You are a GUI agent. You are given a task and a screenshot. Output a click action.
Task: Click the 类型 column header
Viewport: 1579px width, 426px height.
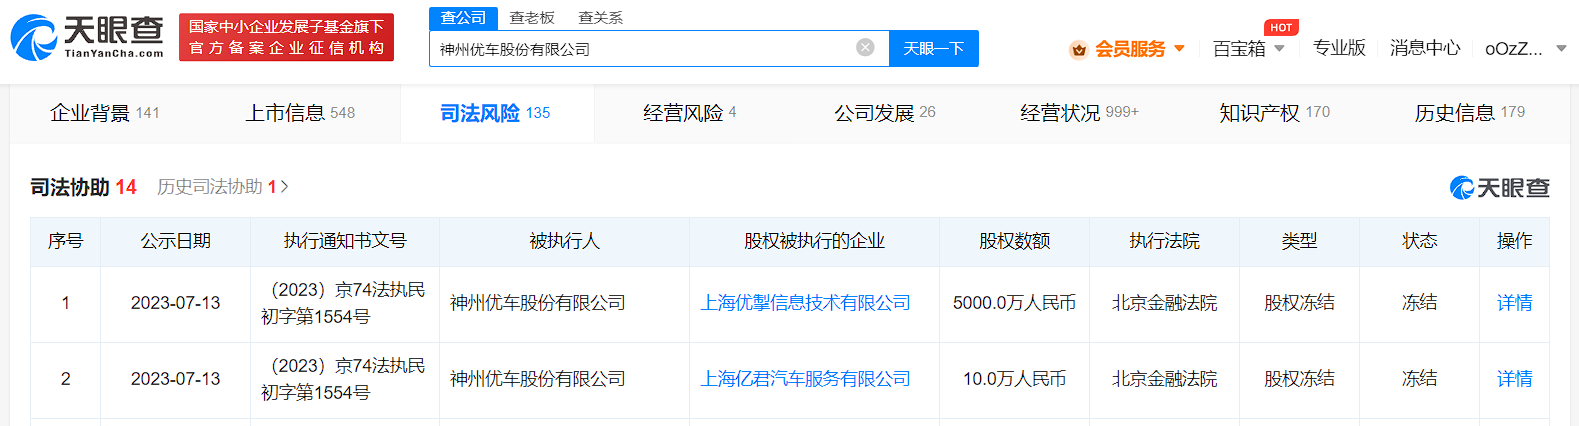point(1299,241)
